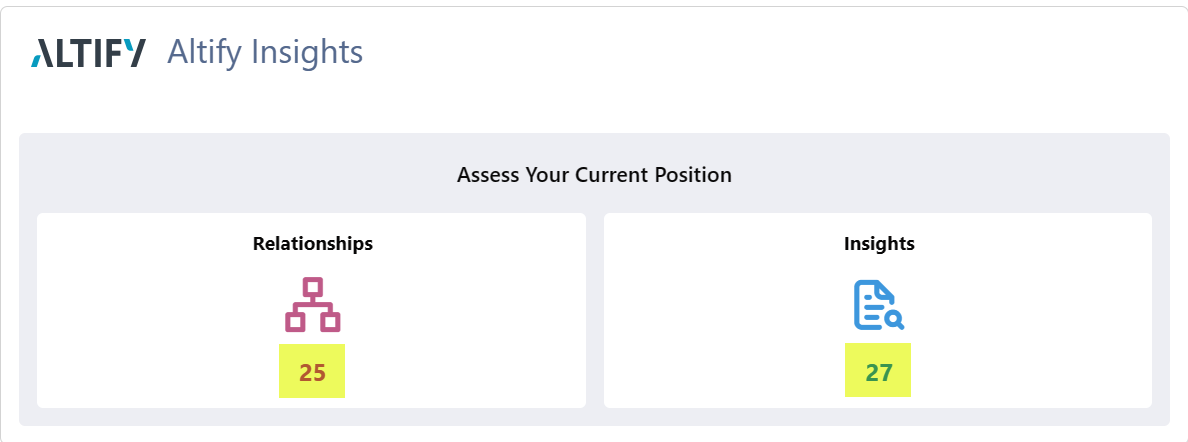Click the Altify logo
Image resolution: width=1188 pixels, height=442 pixels.
coord(88,53)
